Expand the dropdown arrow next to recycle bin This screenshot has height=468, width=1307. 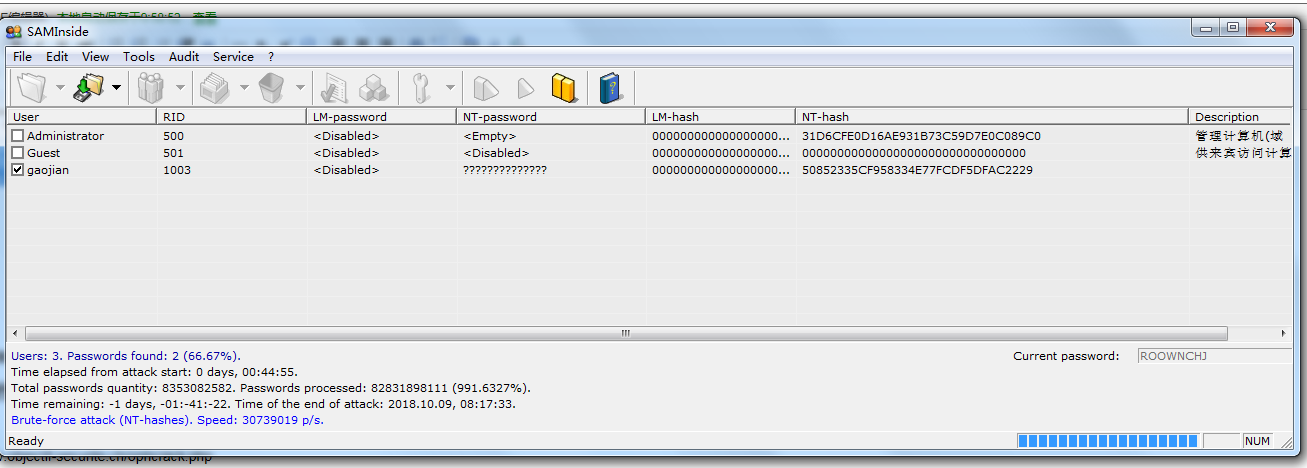[x=299, y=88]
